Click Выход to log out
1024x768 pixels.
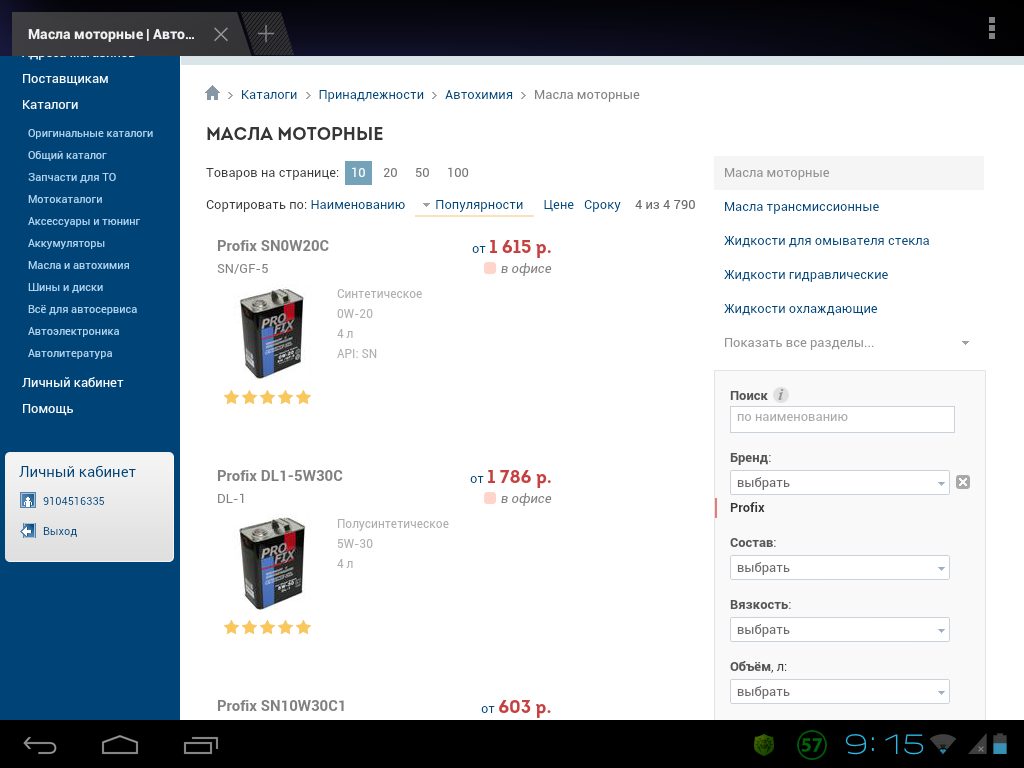60,532
